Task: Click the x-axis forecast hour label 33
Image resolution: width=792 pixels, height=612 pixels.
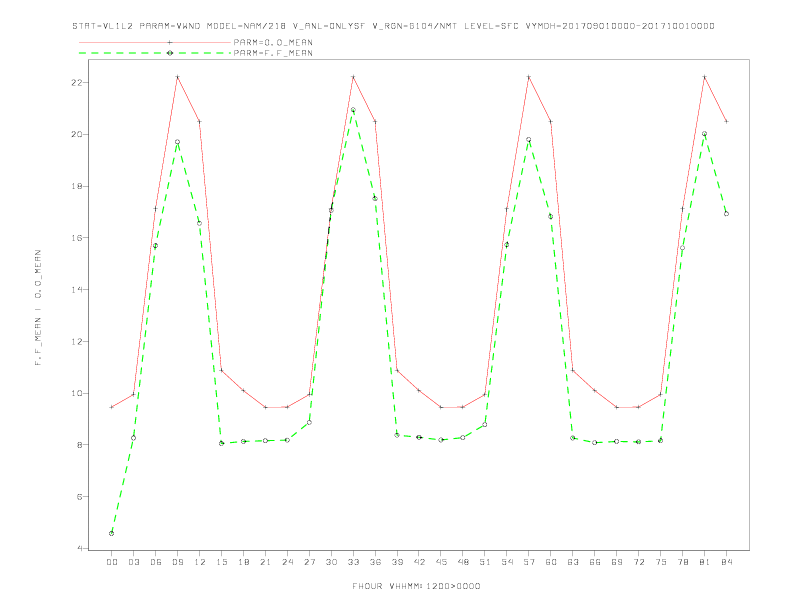Action: [x=353, y=562]
